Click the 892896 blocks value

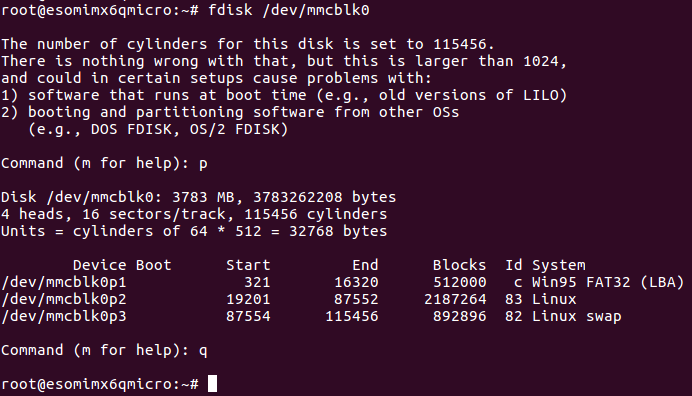coord(459,317)
